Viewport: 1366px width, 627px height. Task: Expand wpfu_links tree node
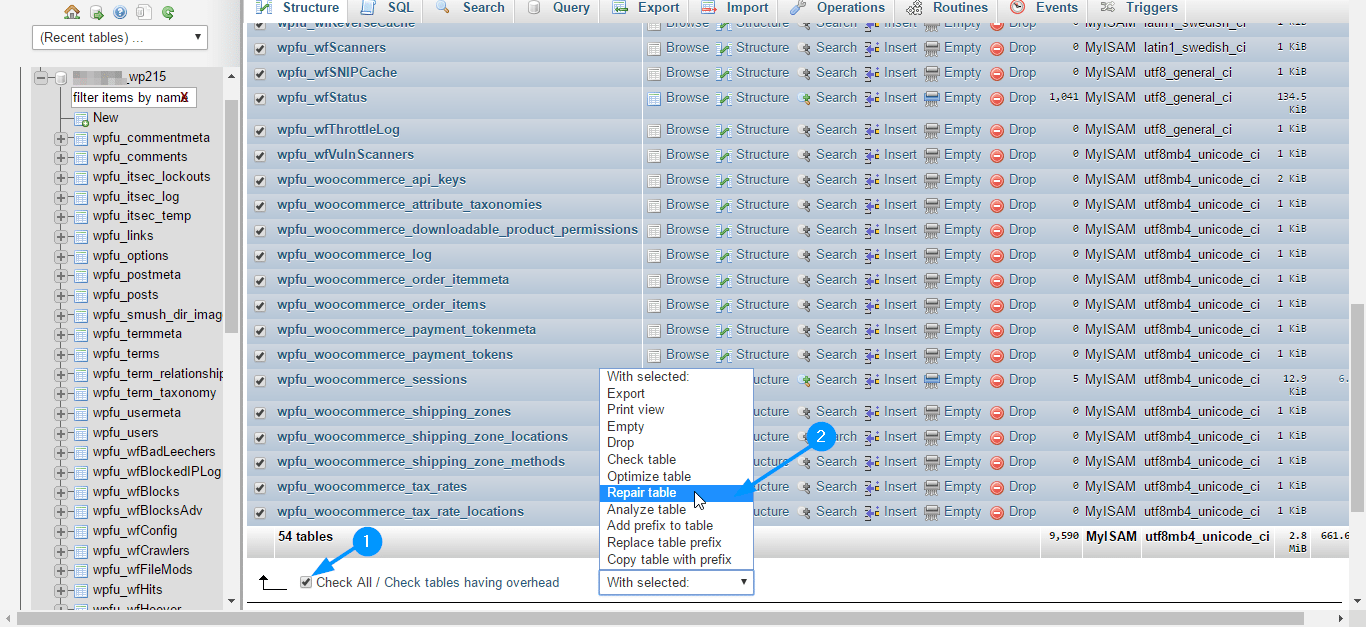click(x=61, y=236)
